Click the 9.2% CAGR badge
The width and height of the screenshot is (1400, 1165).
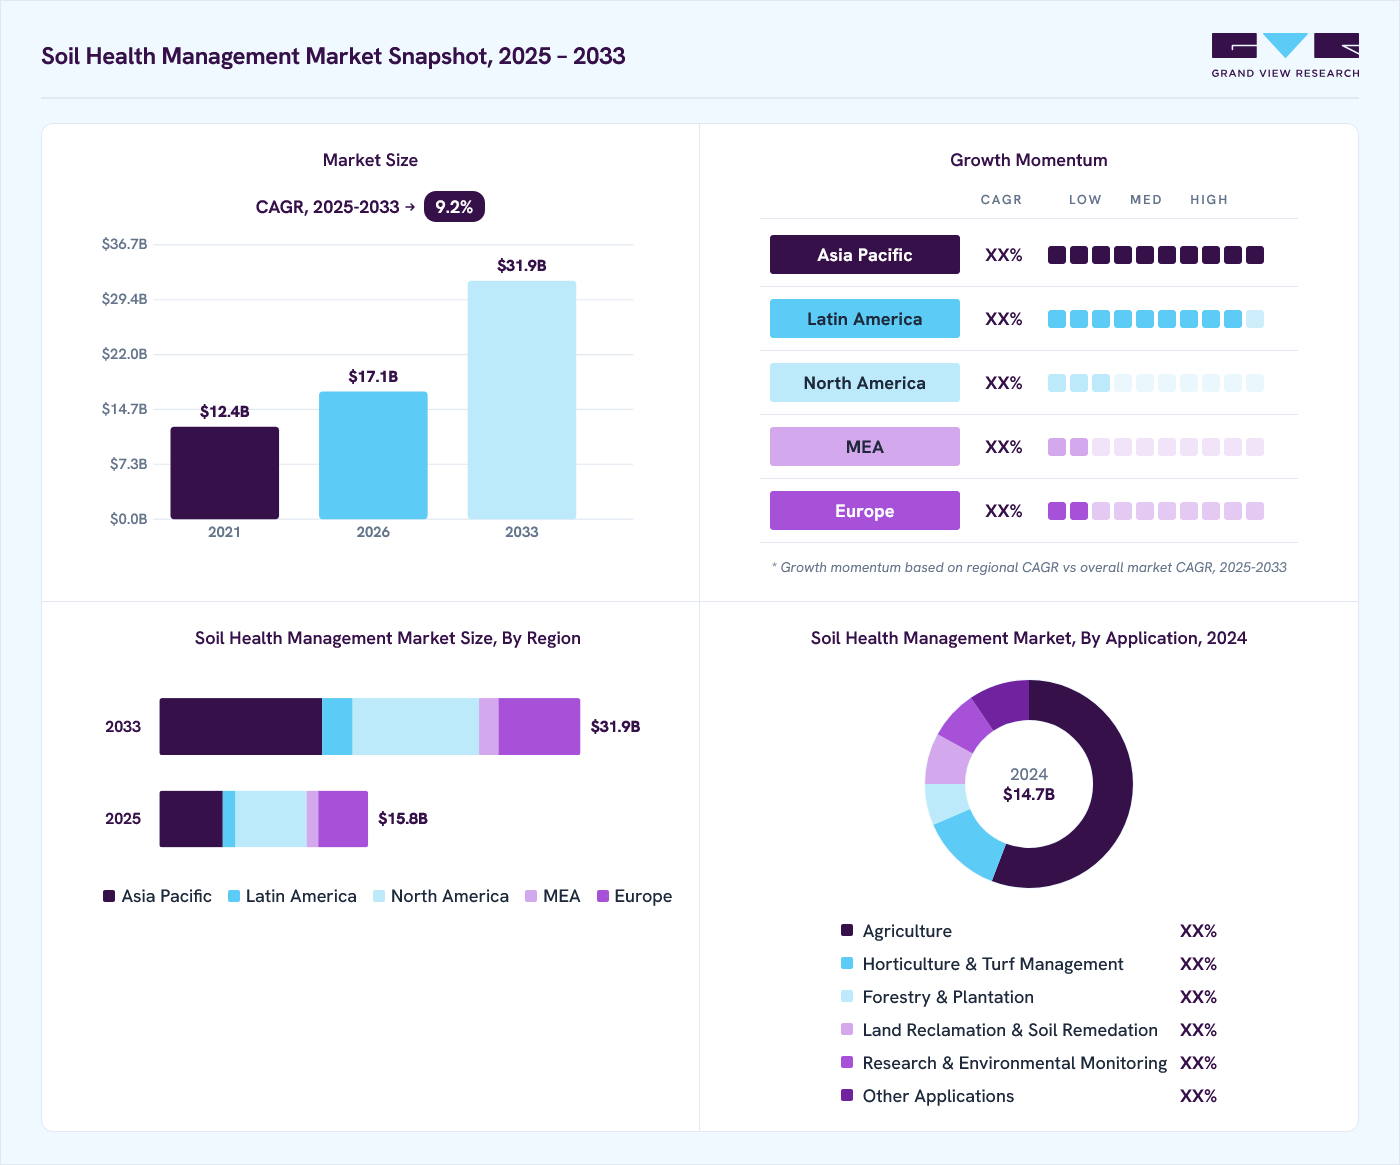pyautogui.click(x=454, y=207)
